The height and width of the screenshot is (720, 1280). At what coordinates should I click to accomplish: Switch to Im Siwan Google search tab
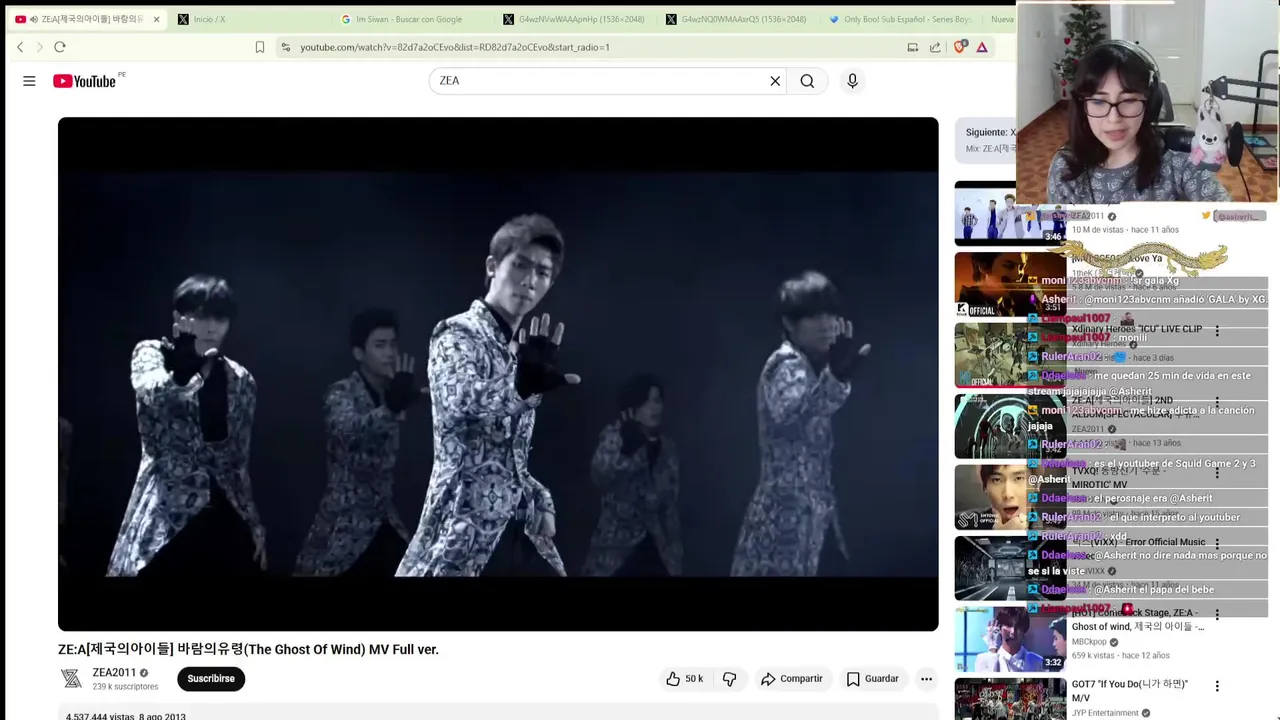click(x=408, y=19)
